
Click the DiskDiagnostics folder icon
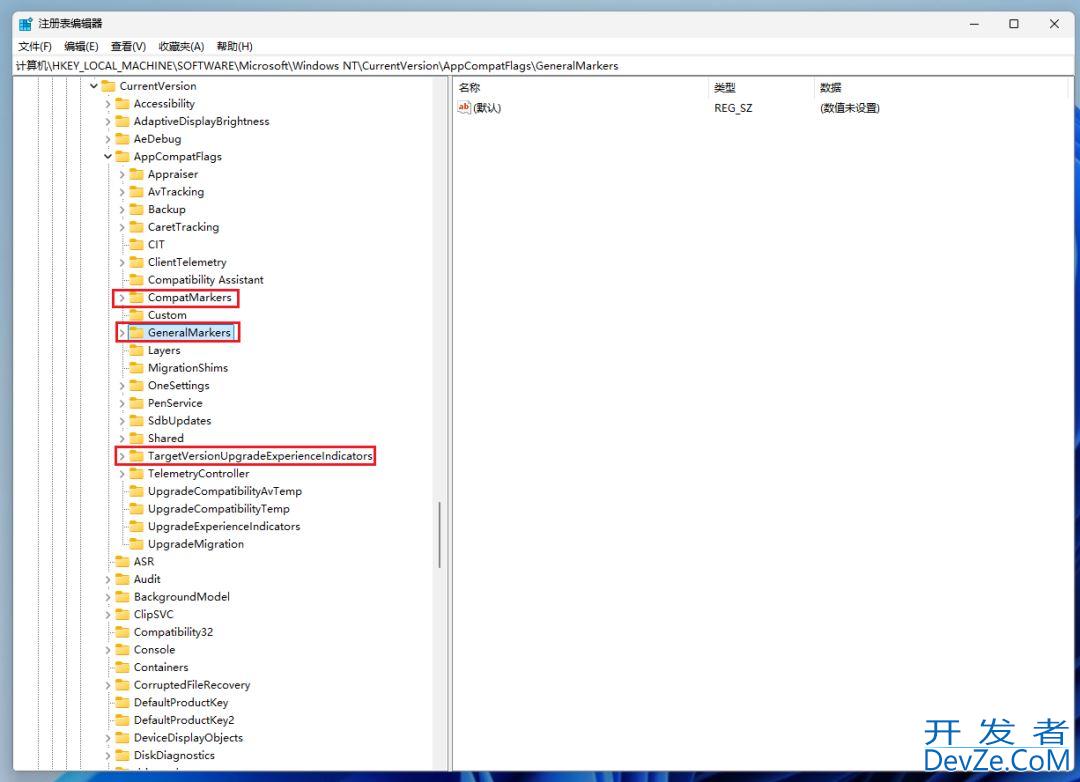pyautogui.click(x=123, y=755)
